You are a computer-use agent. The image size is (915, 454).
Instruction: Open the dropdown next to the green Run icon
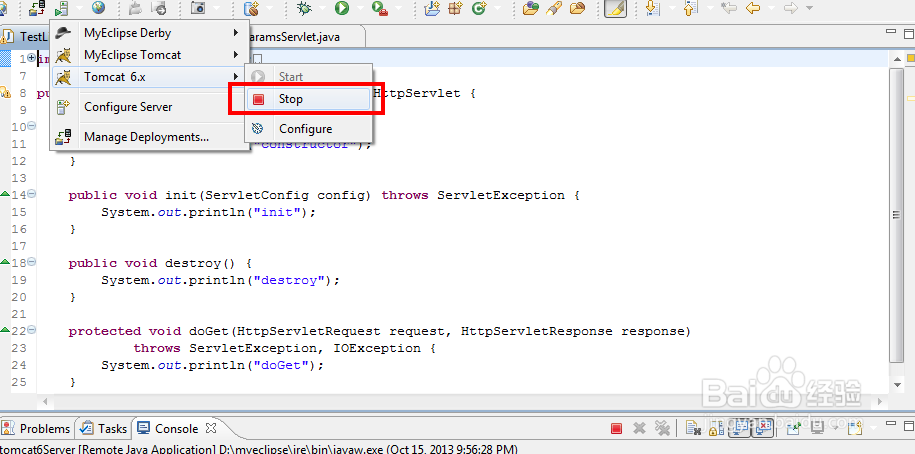click(360, 8)
